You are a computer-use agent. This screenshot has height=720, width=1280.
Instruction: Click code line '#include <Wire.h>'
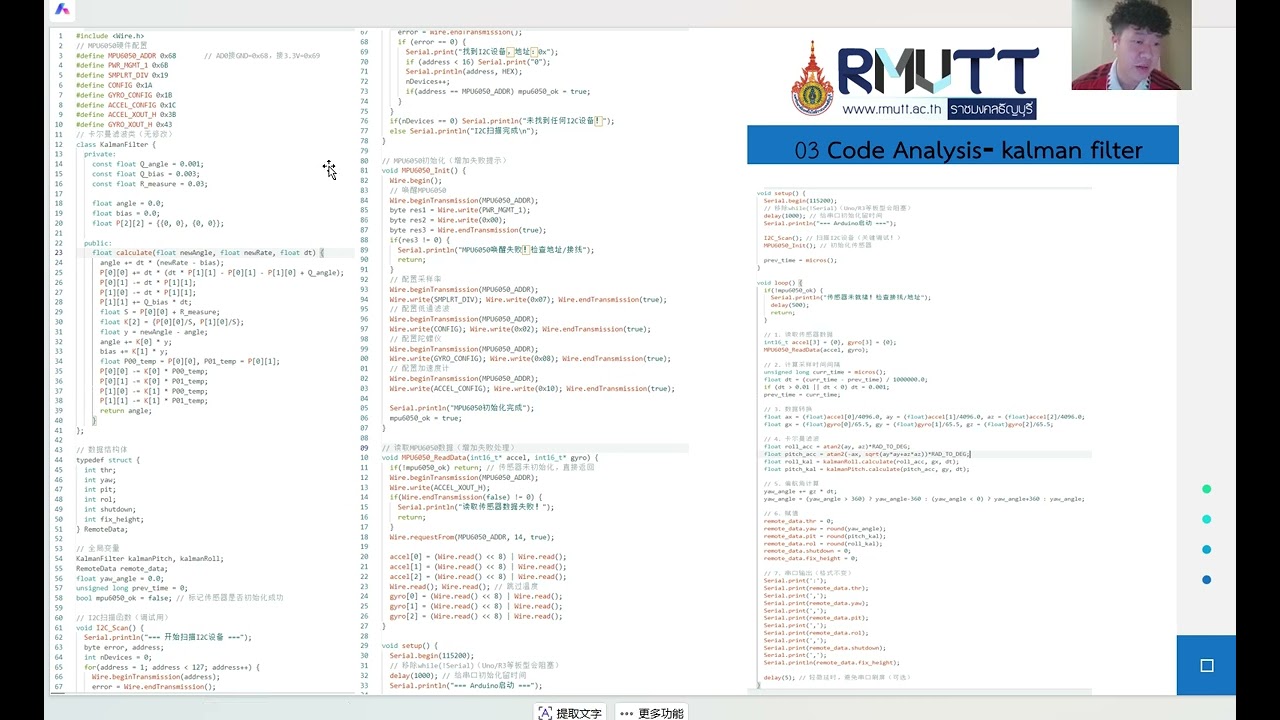pyautogui.click(x=109, y=36)
